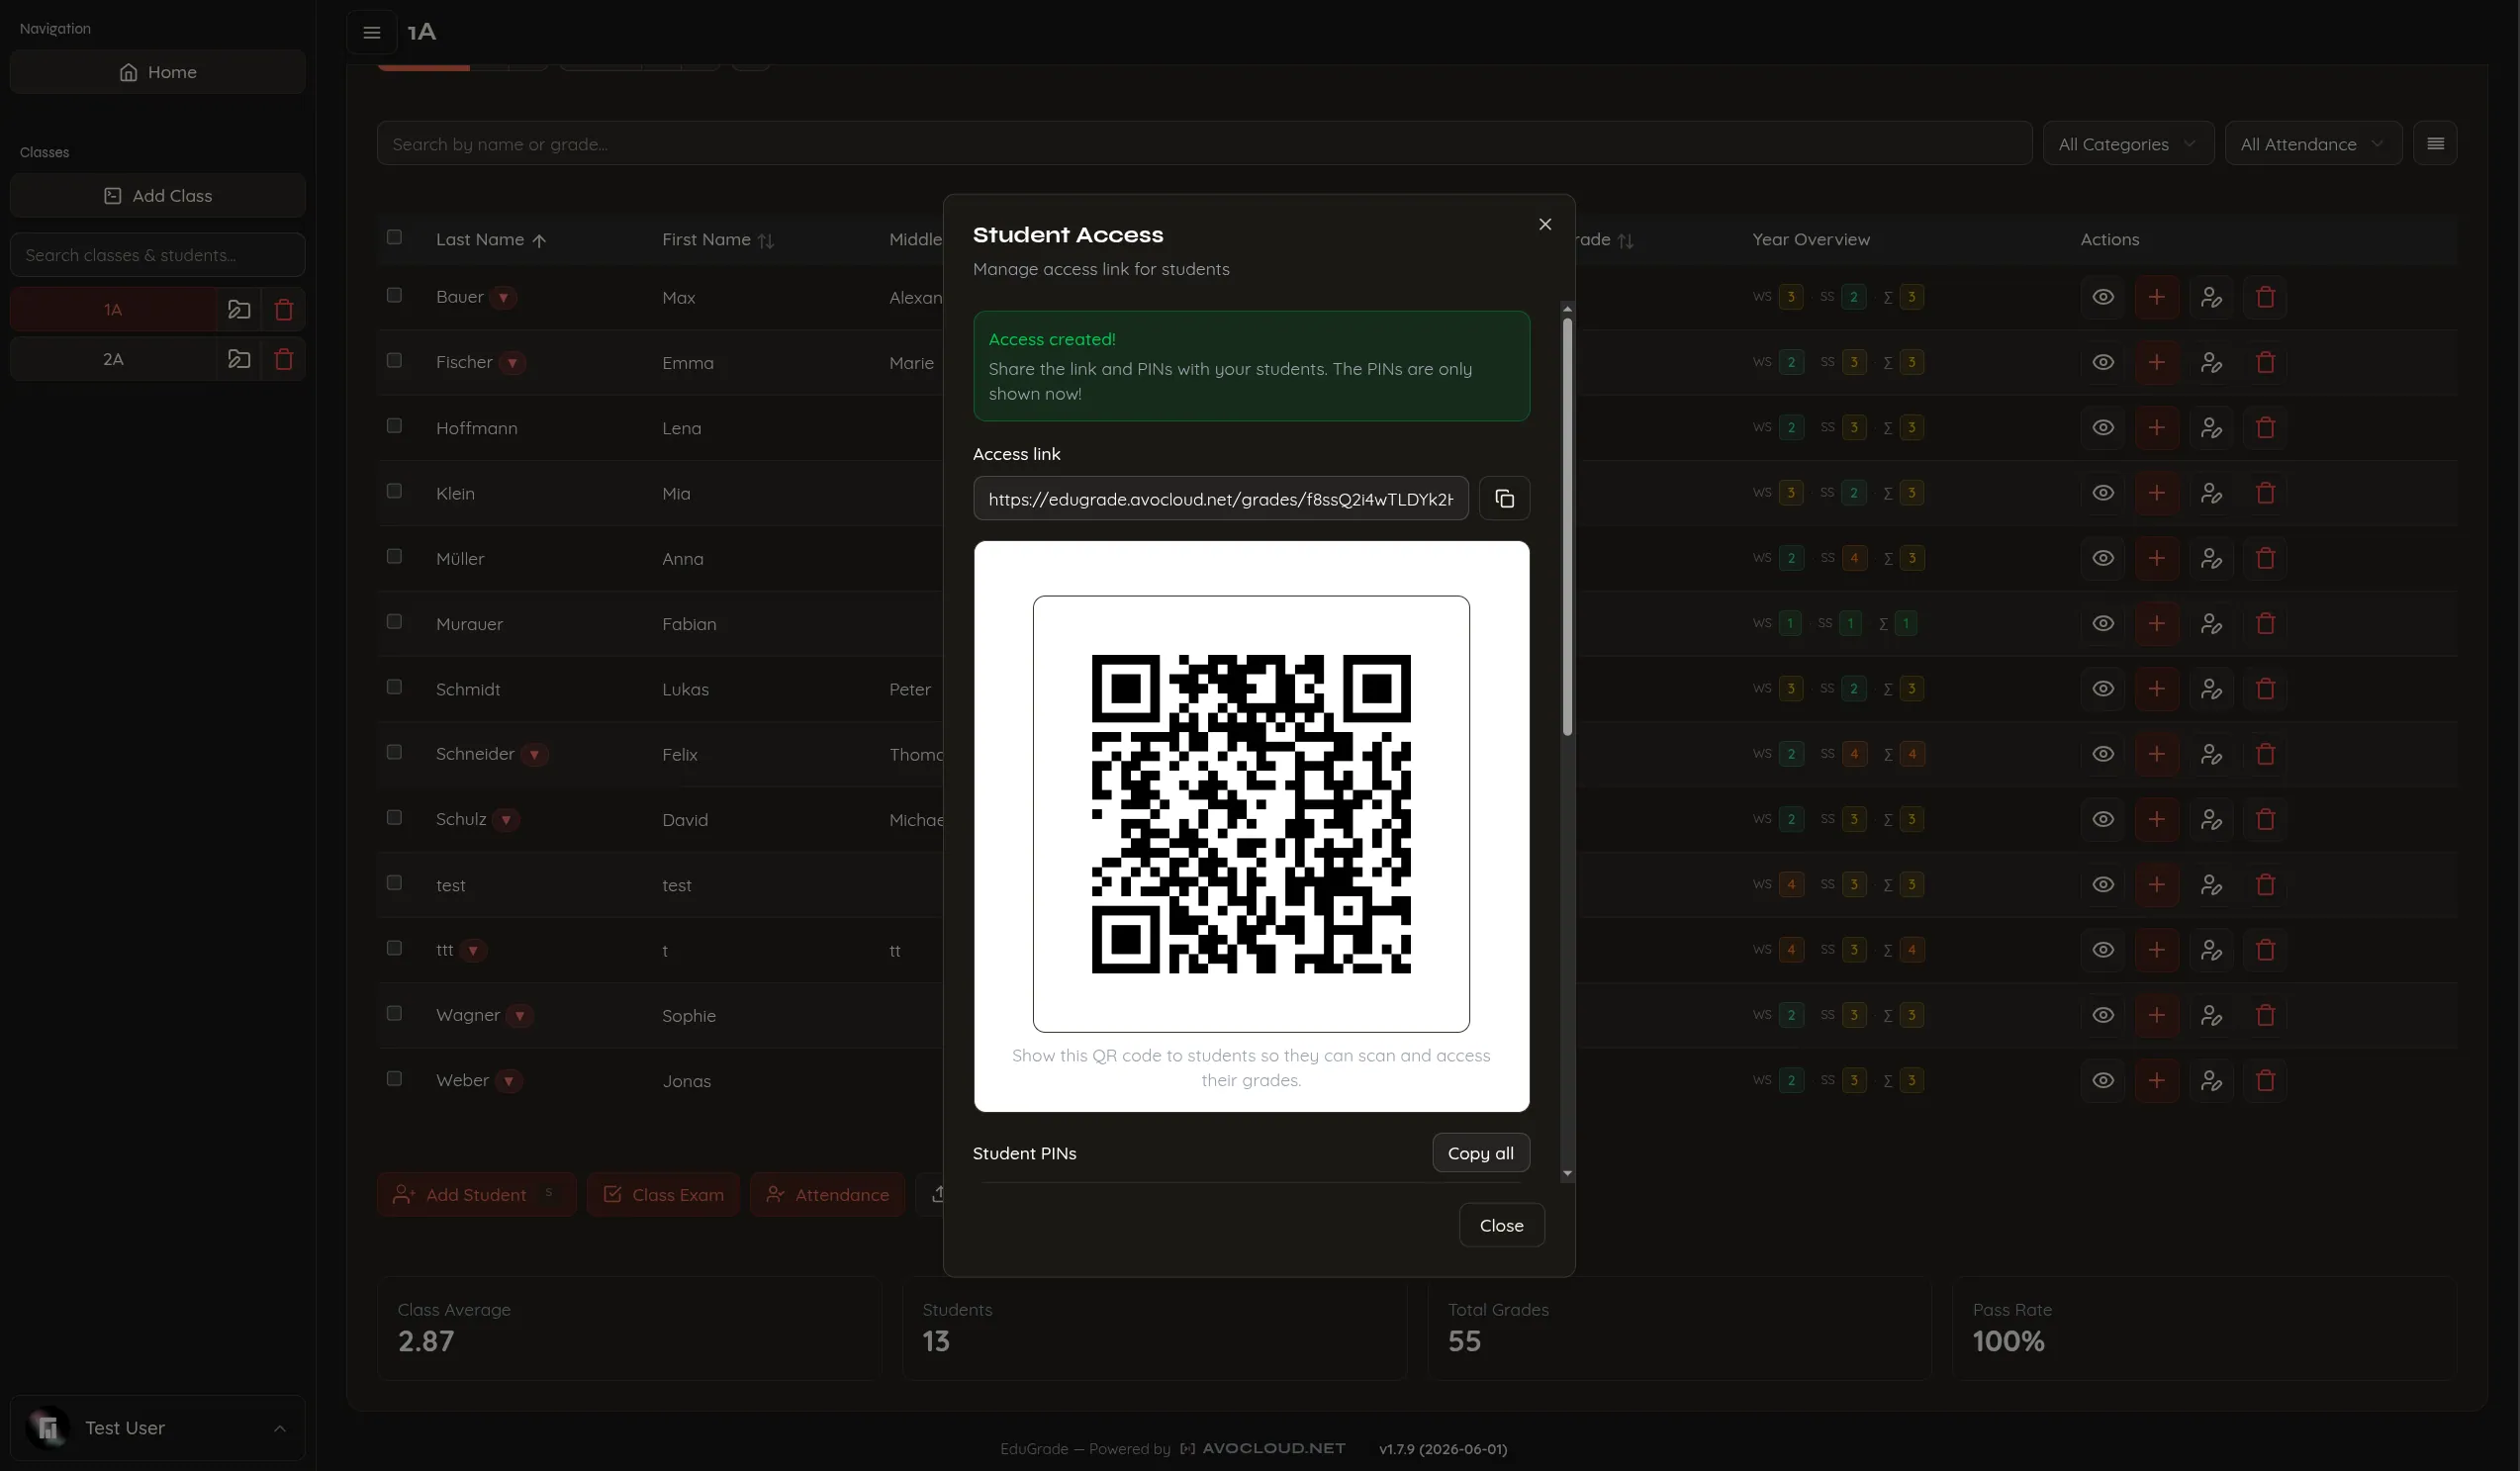Tick the checkbox for Hoffmann row
Viewport: 2520px width, 1471px height.
point(394,426)
